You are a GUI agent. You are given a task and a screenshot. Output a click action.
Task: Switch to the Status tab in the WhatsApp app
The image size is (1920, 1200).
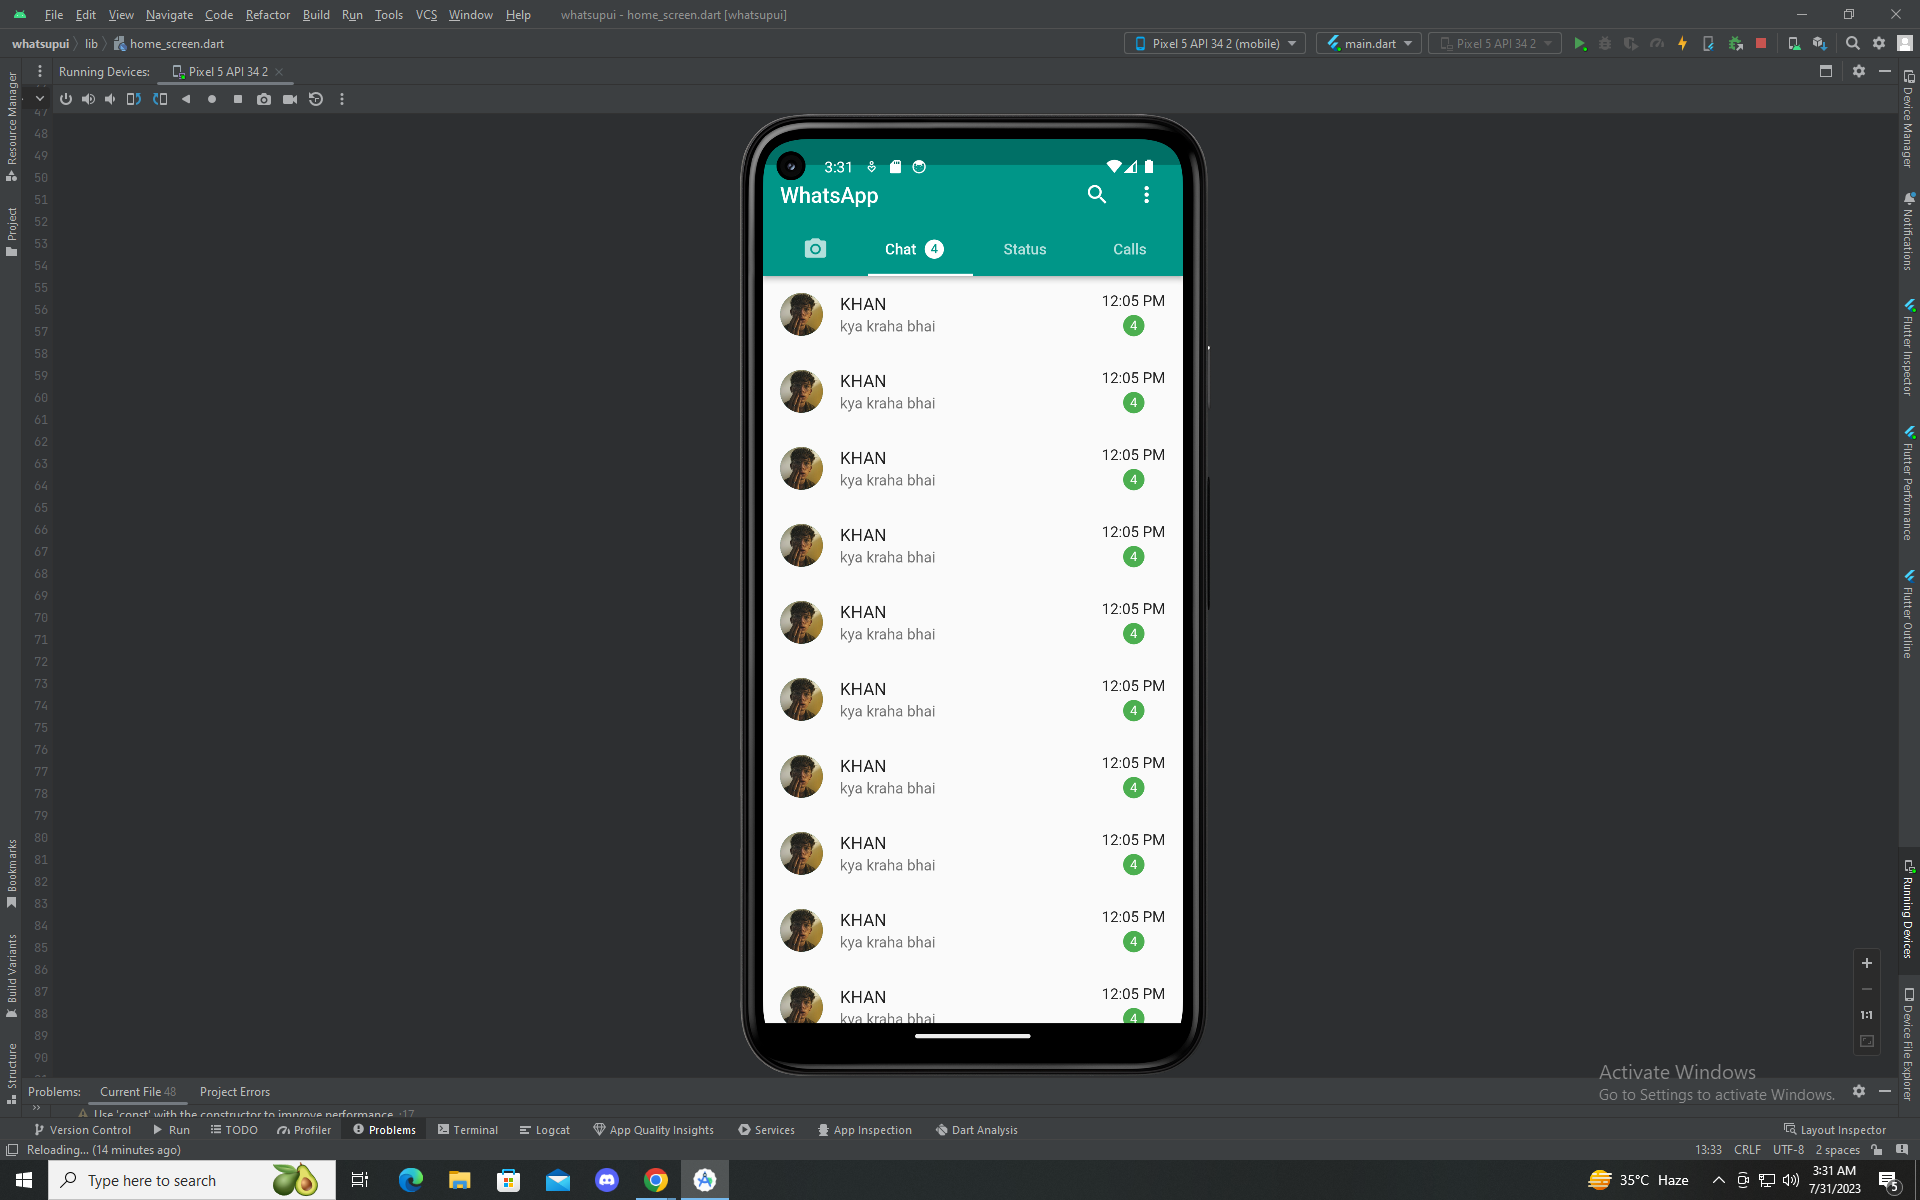[1024, 249]
